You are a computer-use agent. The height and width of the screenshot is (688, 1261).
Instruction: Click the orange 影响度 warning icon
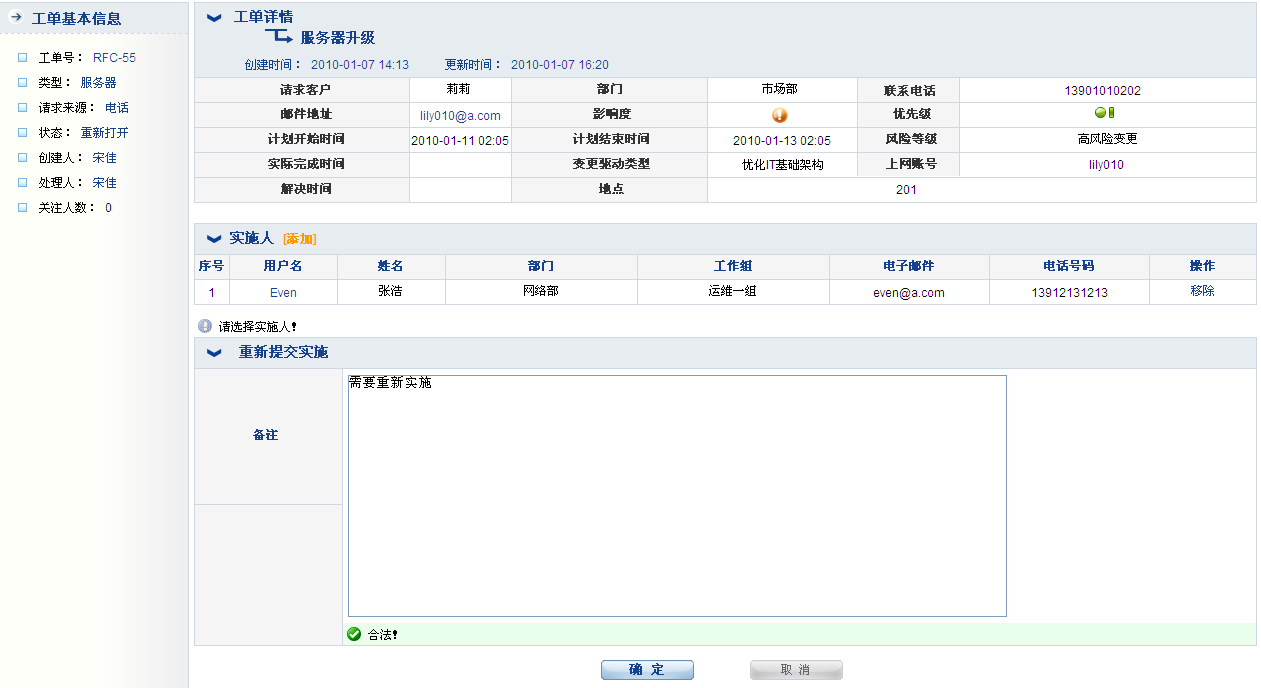[x=780, y=115]
